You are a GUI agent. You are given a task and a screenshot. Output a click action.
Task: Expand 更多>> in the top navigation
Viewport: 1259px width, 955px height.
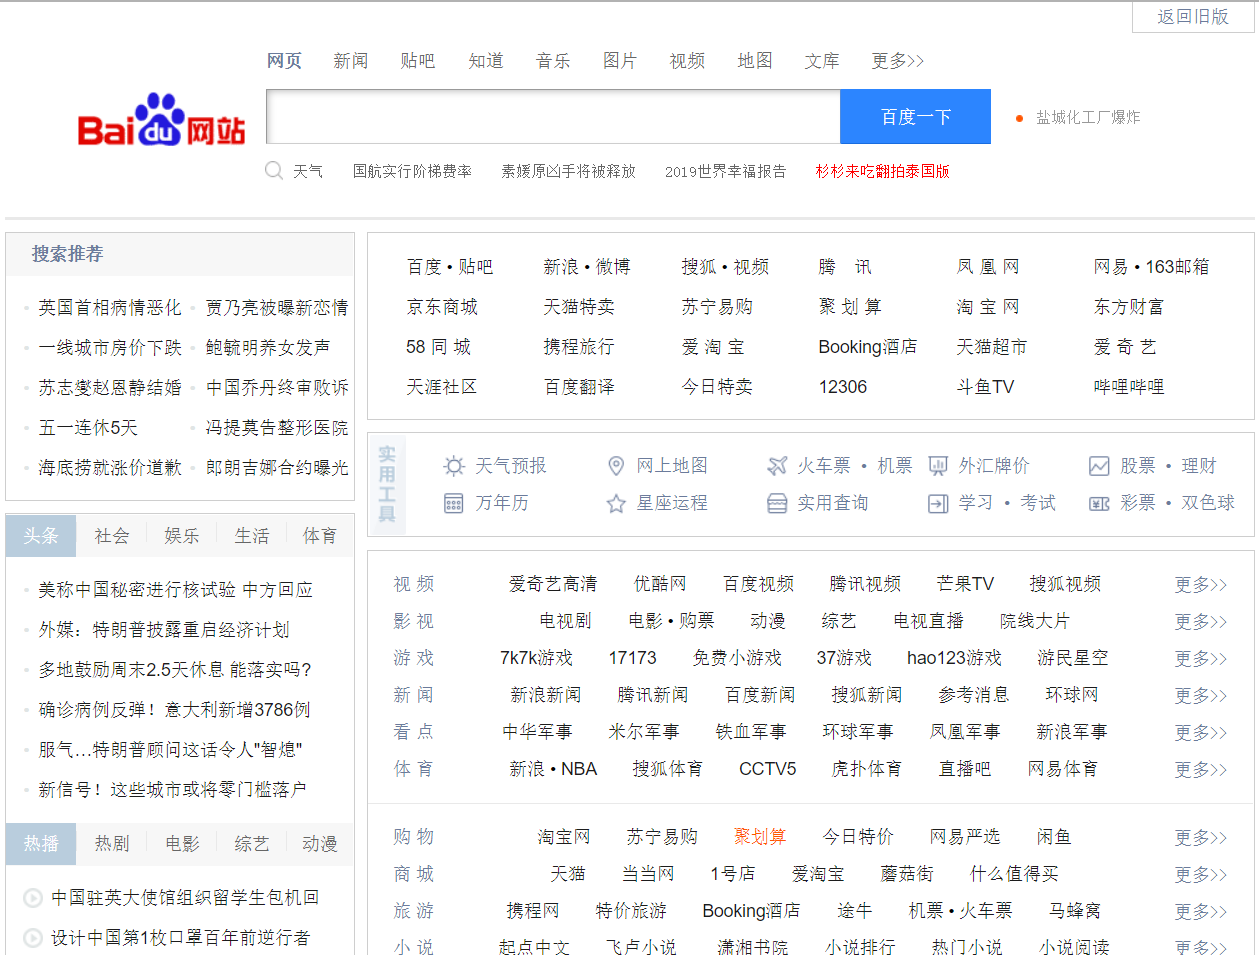point(897,61)
